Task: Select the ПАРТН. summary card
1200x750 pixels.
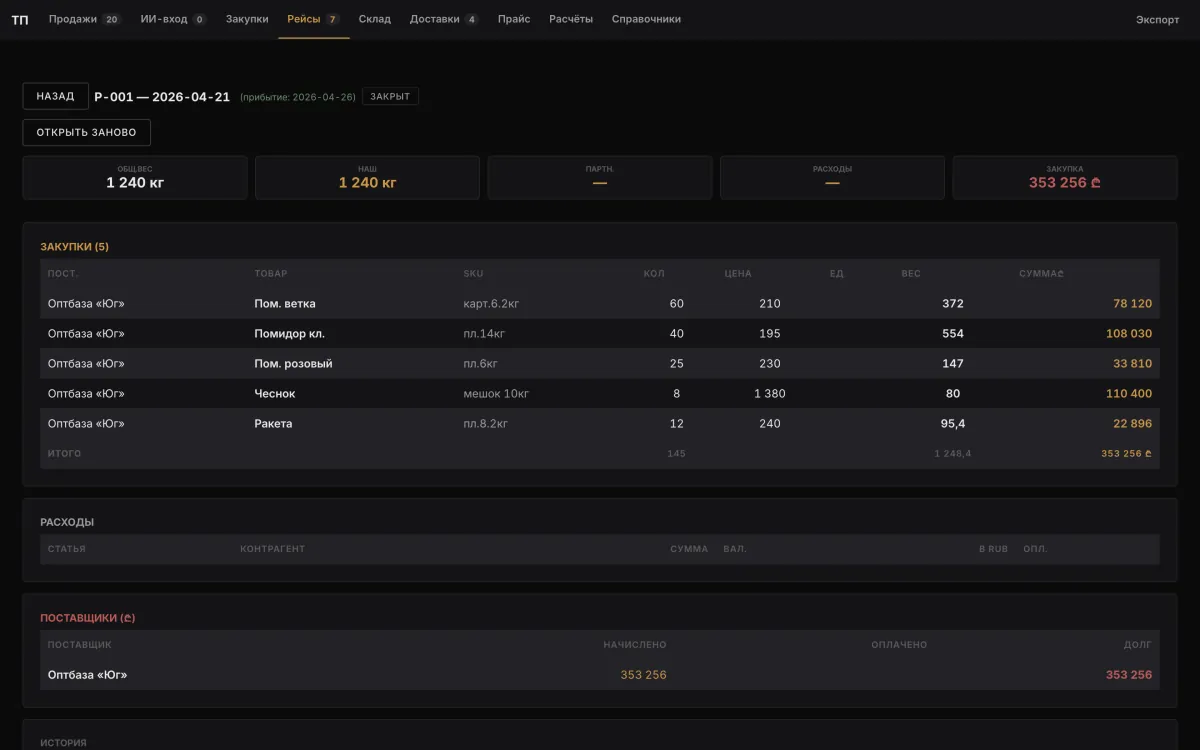Action: (600, 178)
